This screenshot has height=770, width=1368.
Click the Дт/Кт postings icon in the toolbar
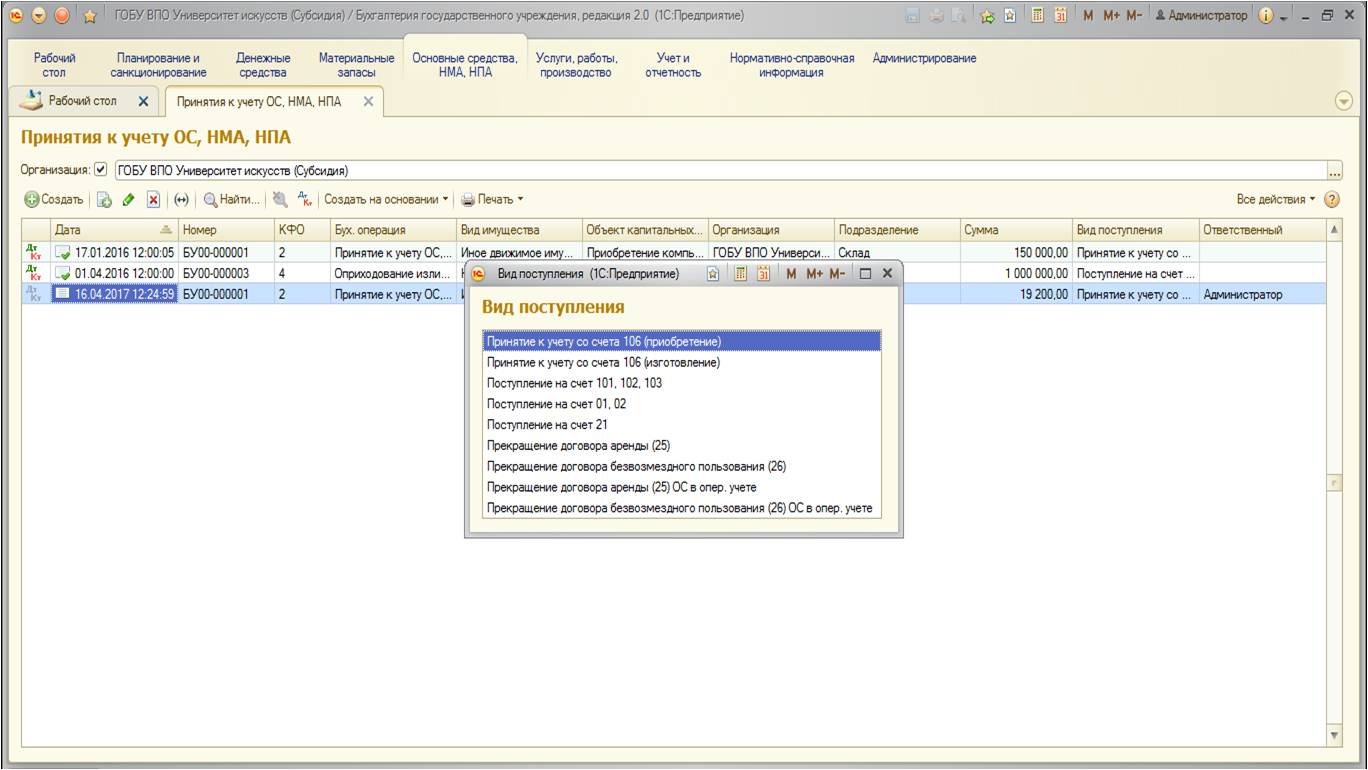(306, 200)
